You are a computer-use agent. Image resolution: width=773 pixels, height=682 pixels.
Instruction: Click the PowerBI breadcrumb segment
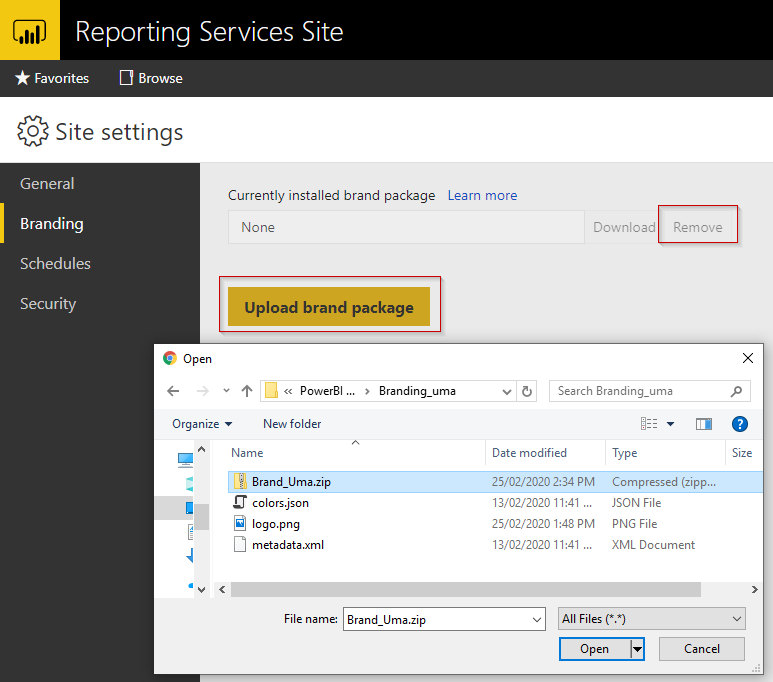[x=327, y=391]
